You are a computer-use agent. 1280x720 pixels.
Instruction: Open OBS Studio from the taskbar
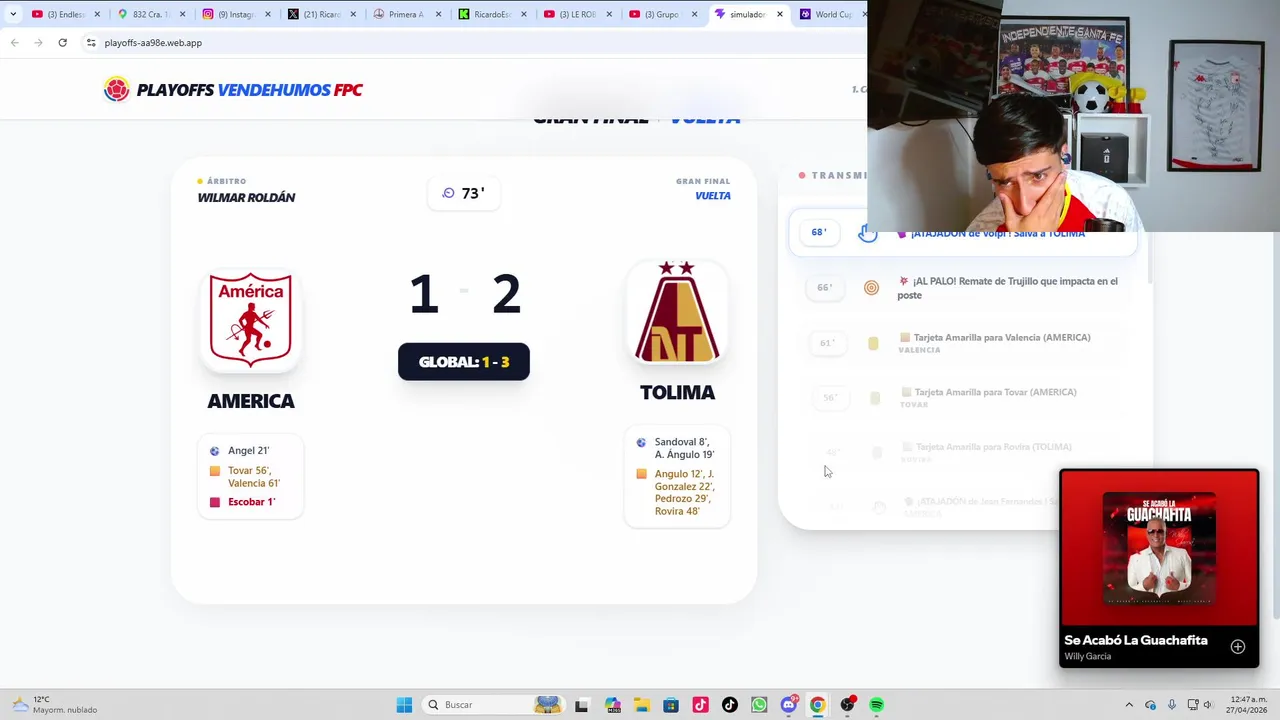[x=848, y=705]
